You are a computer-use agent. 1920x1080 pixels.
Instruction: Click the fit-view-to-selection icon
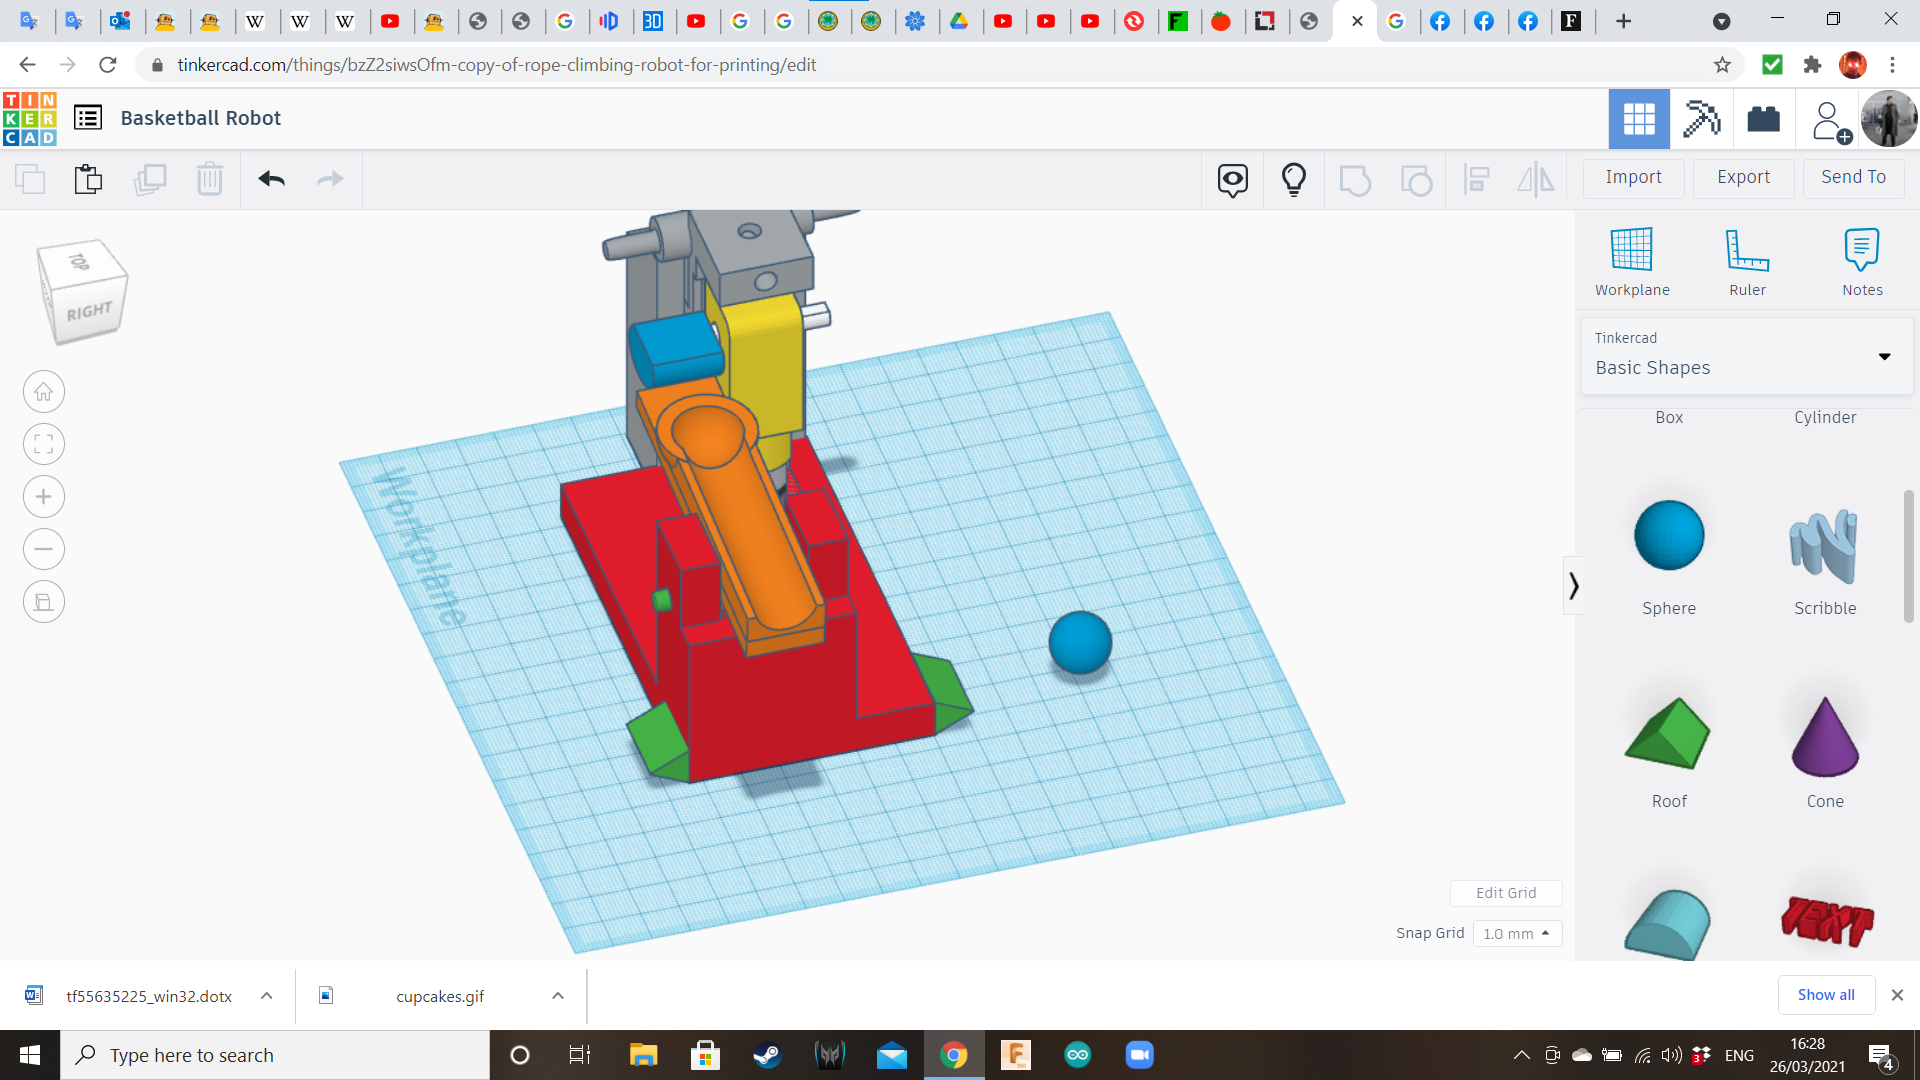pos(43,444)
